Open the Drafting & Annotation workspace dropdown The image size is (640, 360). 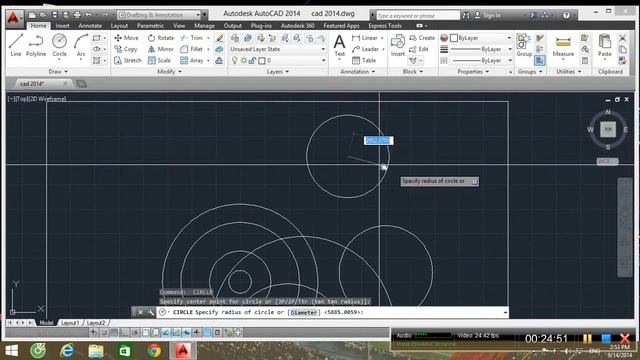(x=159, y=15)
